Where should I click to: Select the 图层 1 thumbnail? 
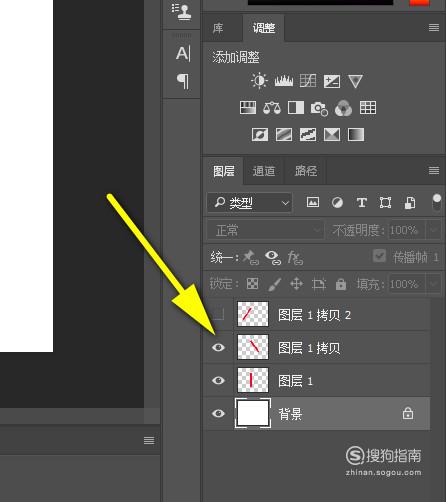click(x=253, y=380)
